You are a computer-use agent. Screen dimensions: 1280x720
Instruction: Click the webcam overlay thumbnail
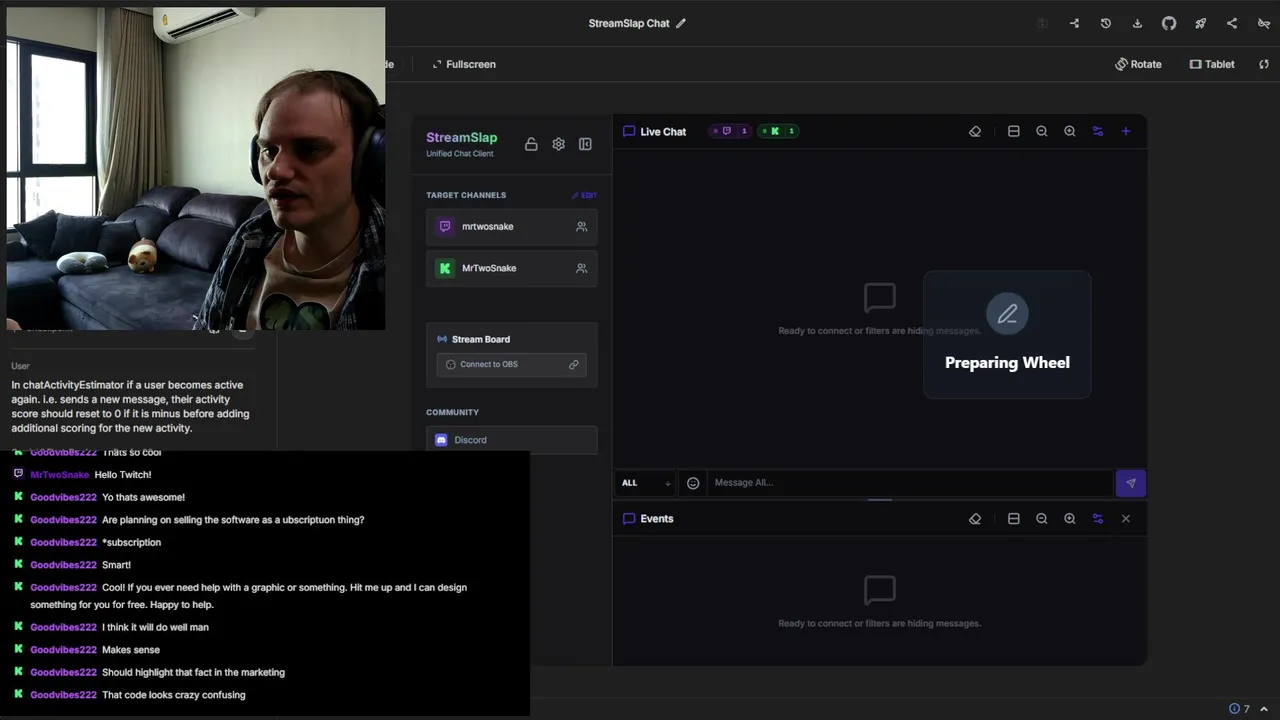[196, 169]
